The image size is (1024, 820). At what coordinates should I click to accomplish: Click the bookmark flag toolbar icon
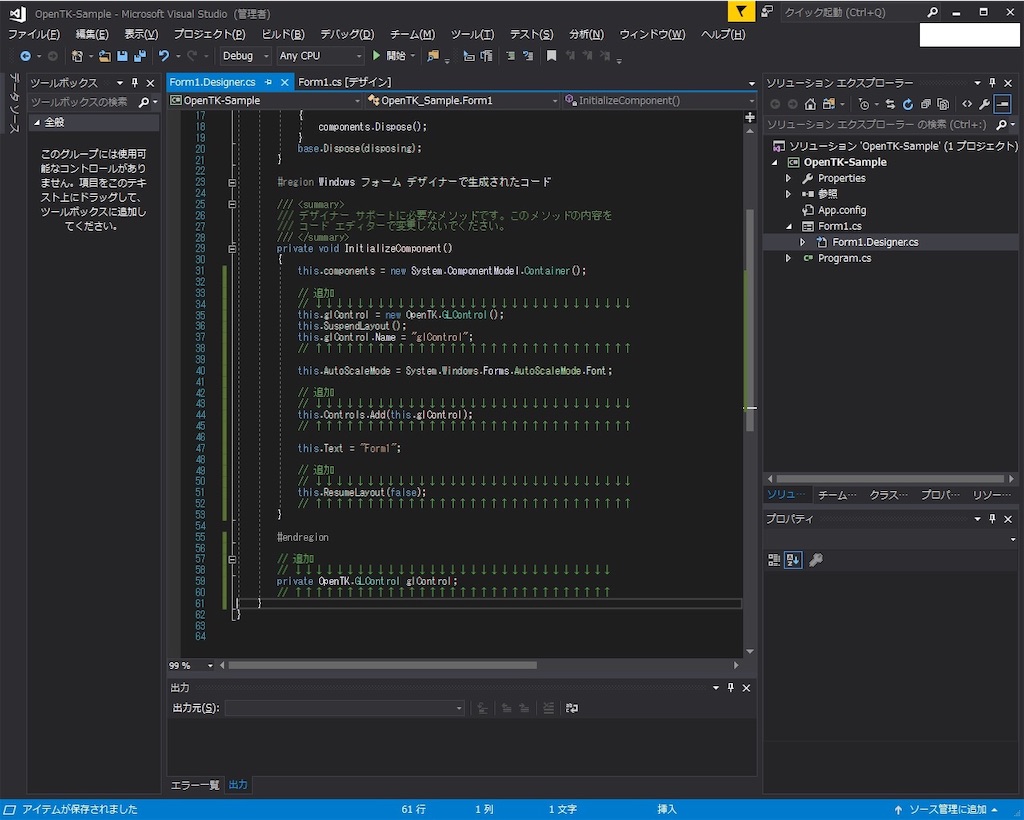pos(551,56)
